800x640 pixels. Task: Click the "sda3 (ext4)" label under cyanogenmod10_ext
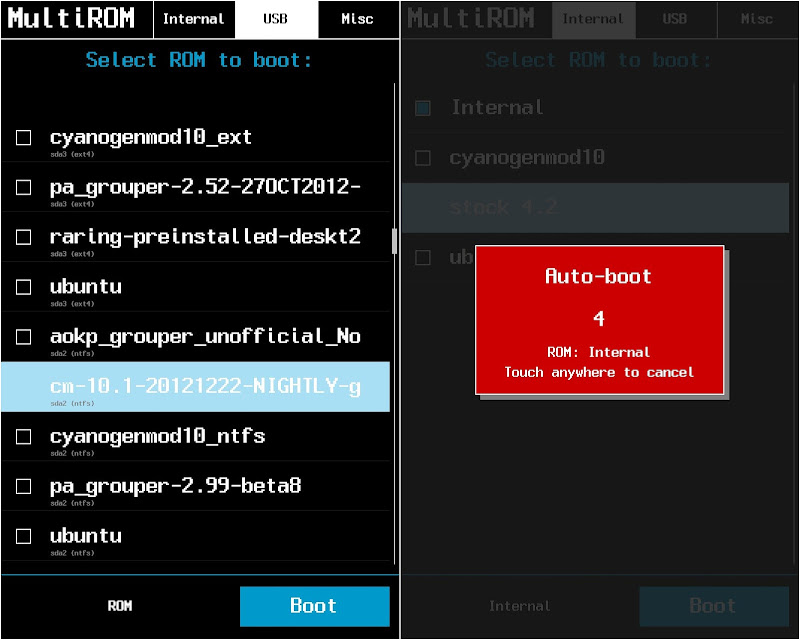[72, 154]
